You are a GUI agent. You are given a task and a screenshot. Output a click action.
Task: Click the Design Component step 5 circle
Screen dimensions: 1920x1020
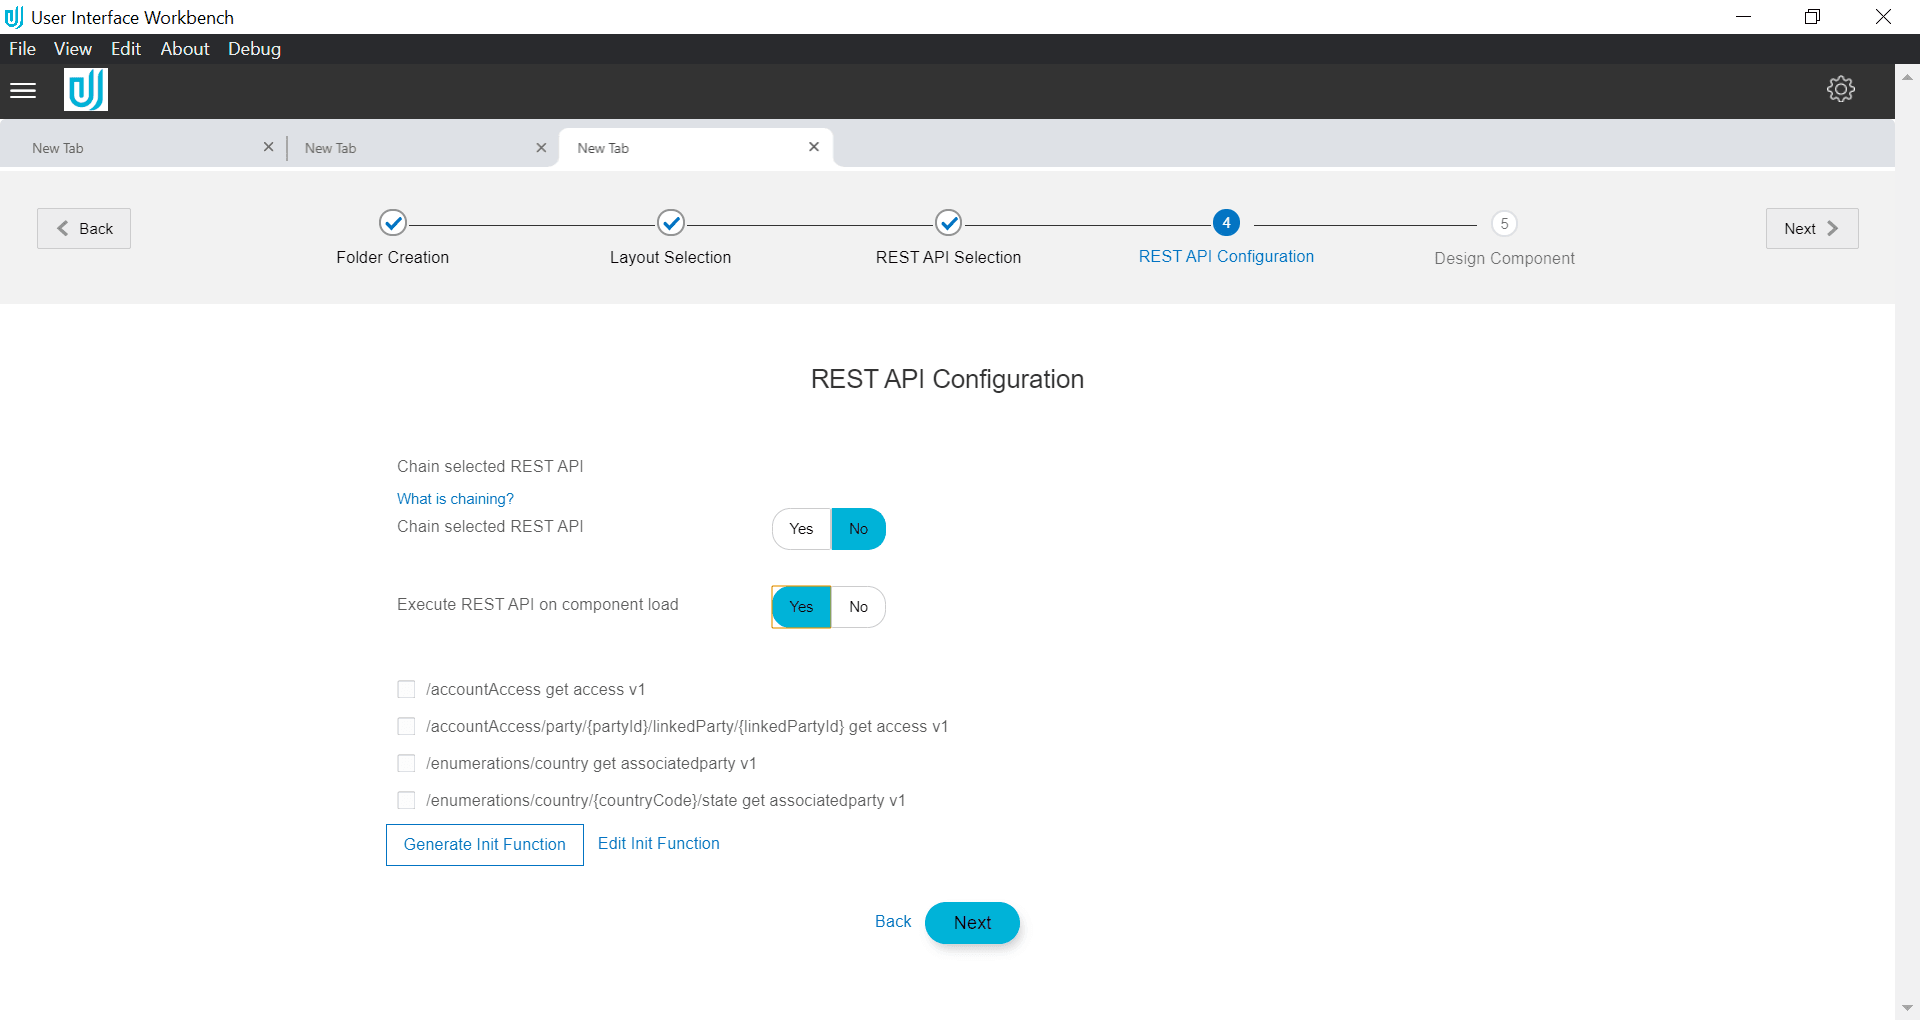[x=1504, y=223]
